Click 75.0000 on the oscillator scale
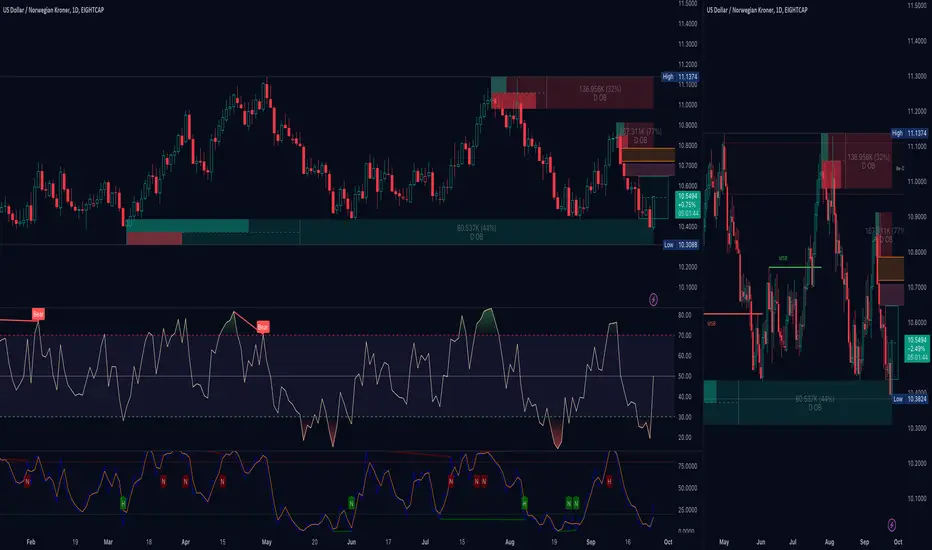Image resolution: width=932 pixels, height=550 pixels. (x=687, y=466)
